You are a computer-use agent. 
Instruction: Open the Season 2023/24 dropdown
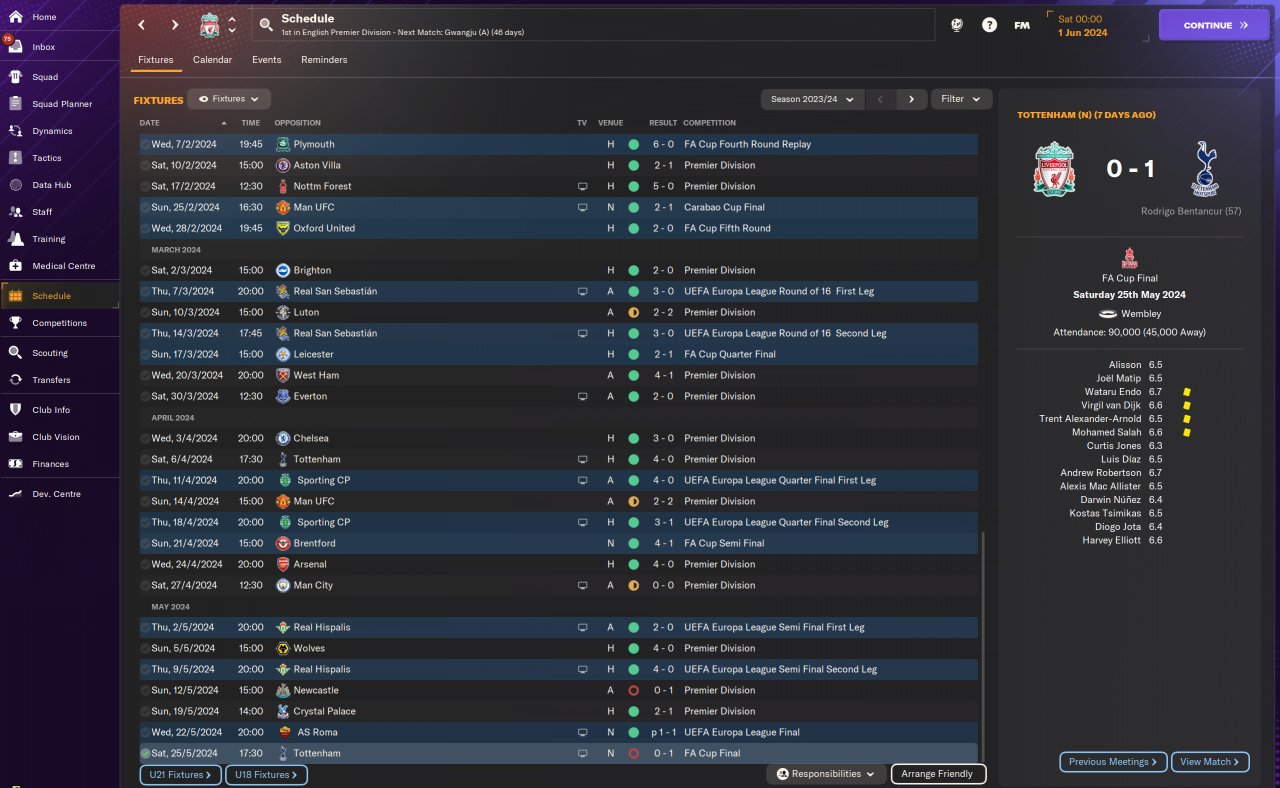[813, 99]
